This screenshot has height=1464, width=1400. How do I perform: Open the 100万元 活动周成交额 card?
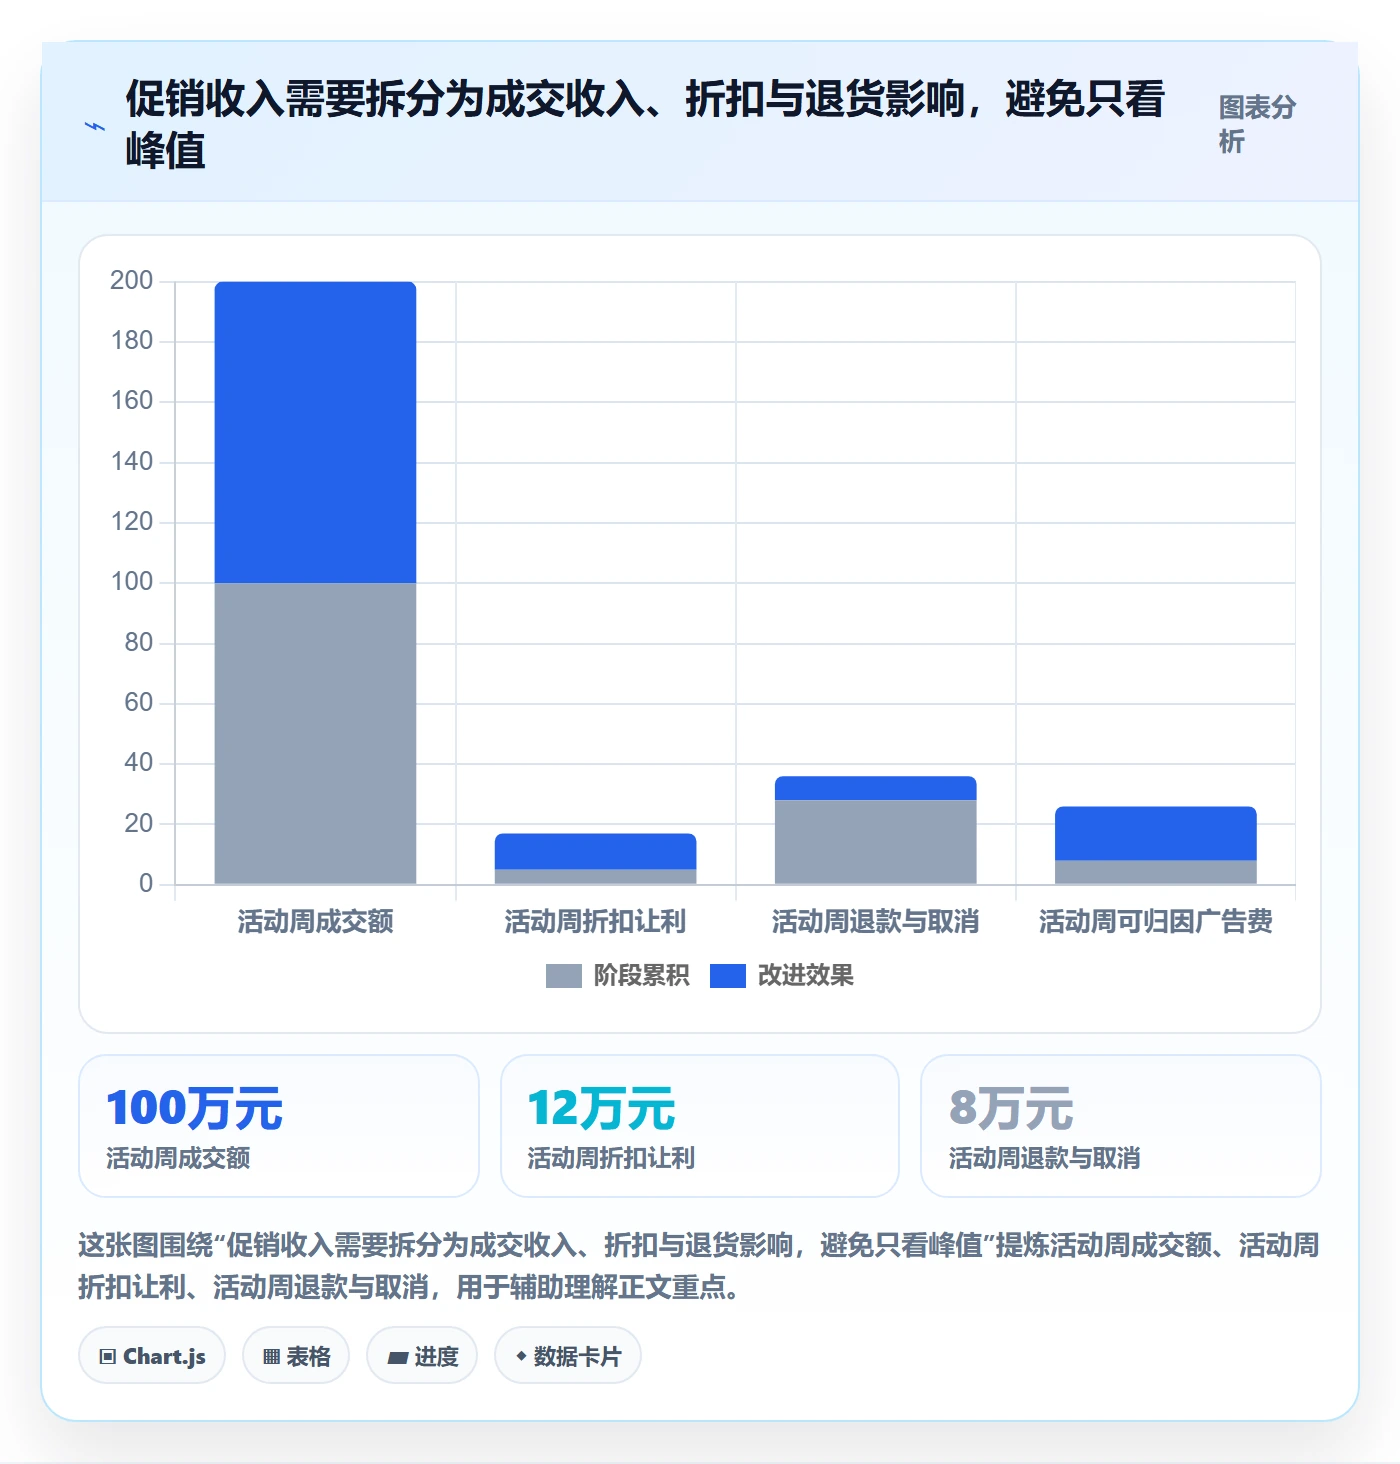[x=279, y=1126]
